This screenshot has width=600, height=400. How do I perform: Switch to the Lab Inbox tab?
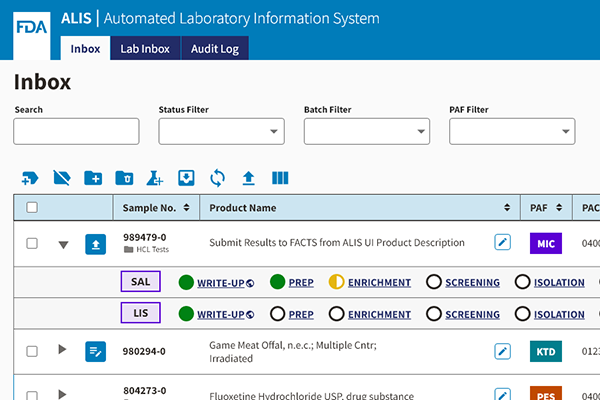click(145, 48)
